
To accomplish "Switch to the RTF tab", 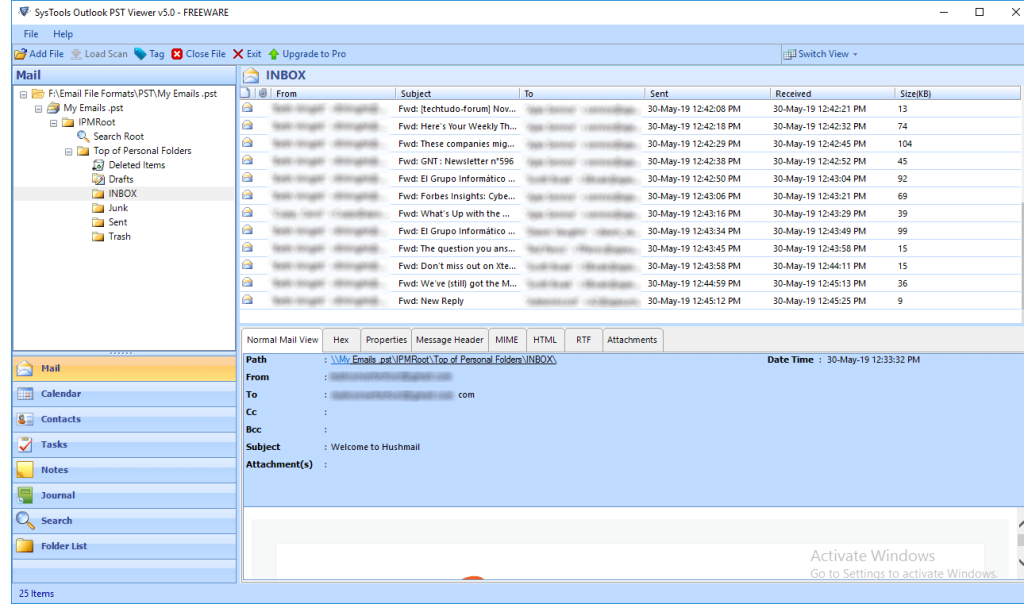I will (x=583, y=340).
